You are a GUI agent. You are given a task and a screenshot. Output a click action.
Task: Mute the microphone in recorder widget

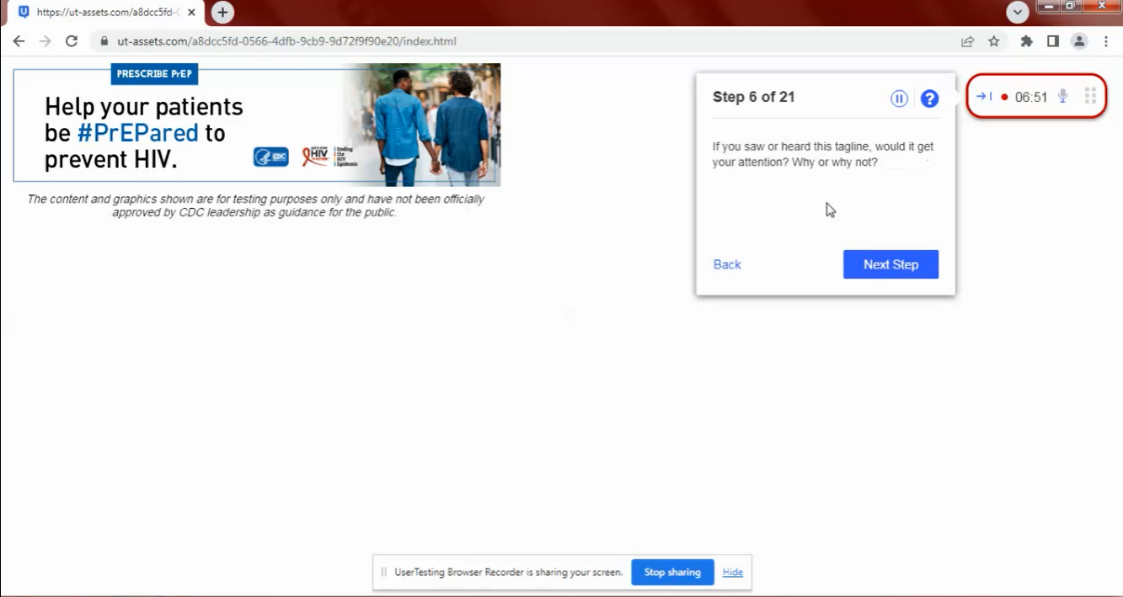pos(1063,97)
